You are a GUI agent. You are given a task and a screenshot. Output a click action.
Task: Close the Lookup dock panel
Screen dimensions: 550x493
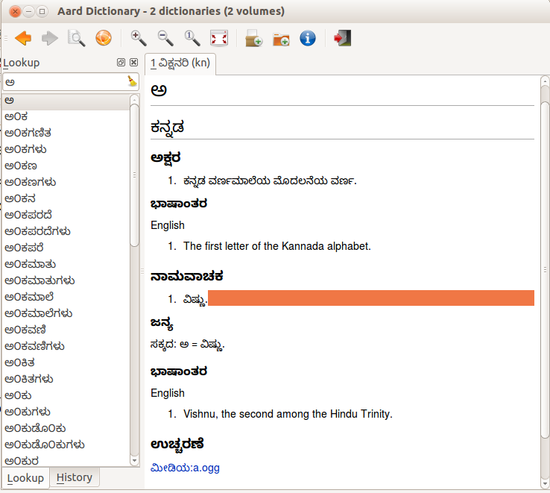pos(134,62)
